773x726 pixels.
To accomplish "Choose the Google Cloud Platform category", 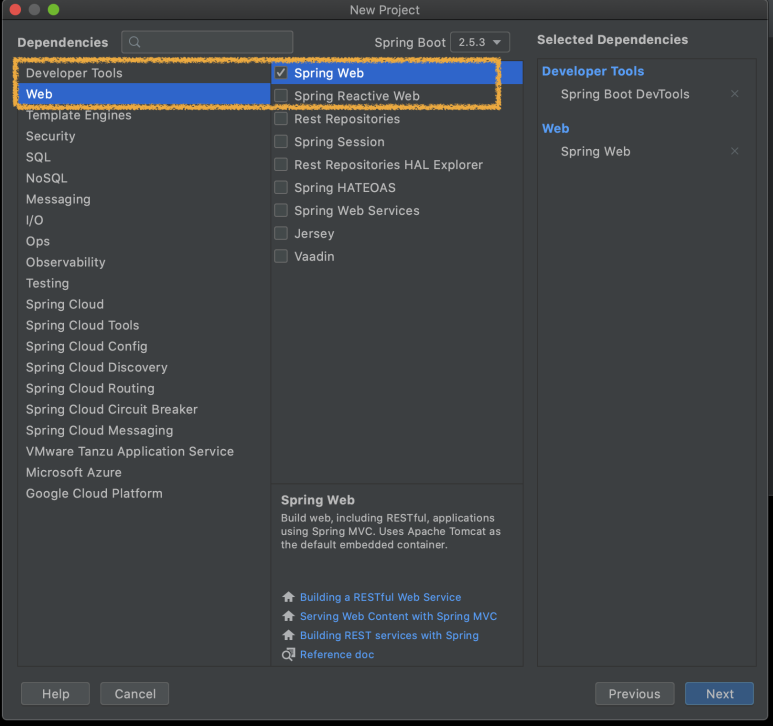I will pos(144,493).
